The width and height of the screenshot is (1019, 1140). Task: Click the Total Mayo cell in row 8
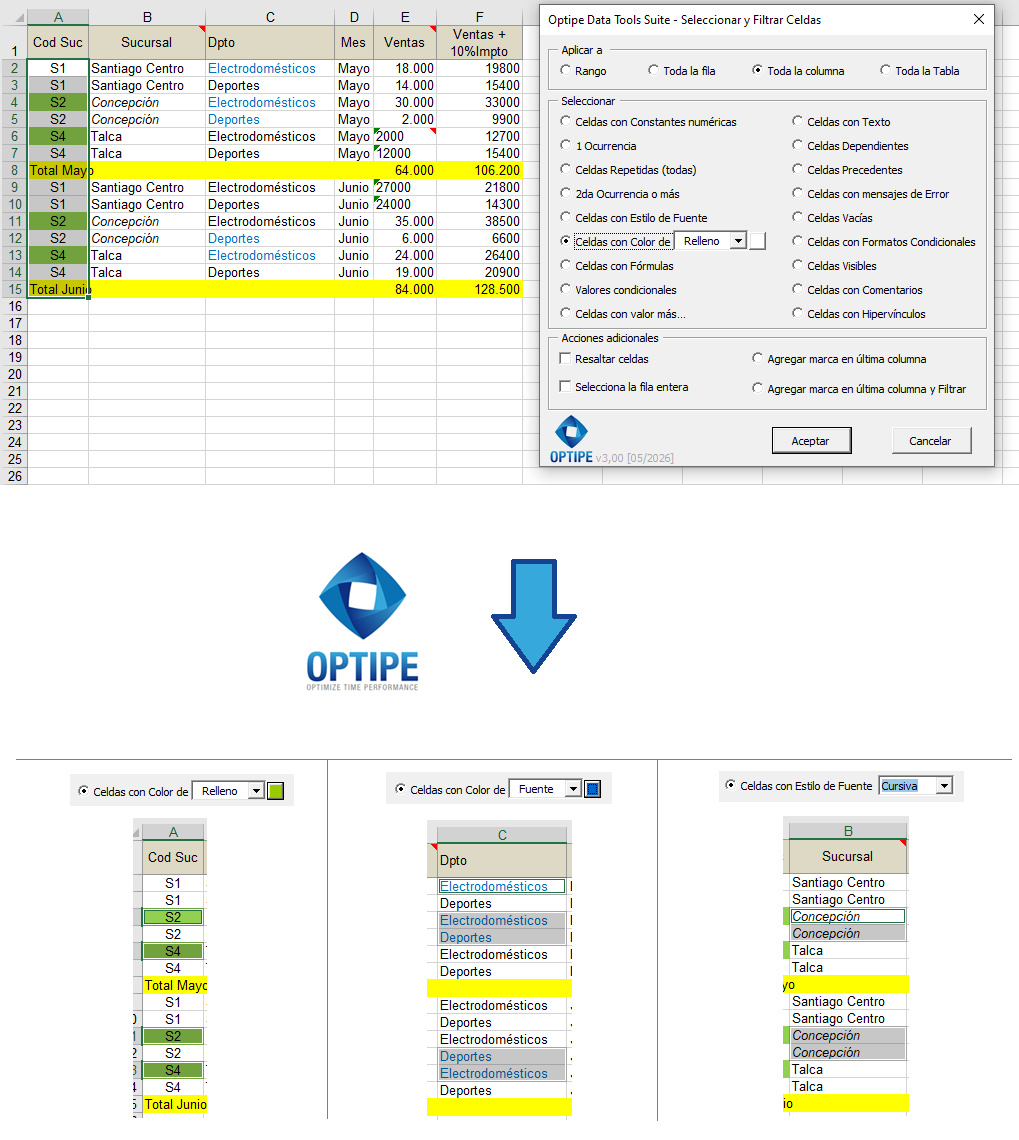pyautogui.click(x=58, y=170)
